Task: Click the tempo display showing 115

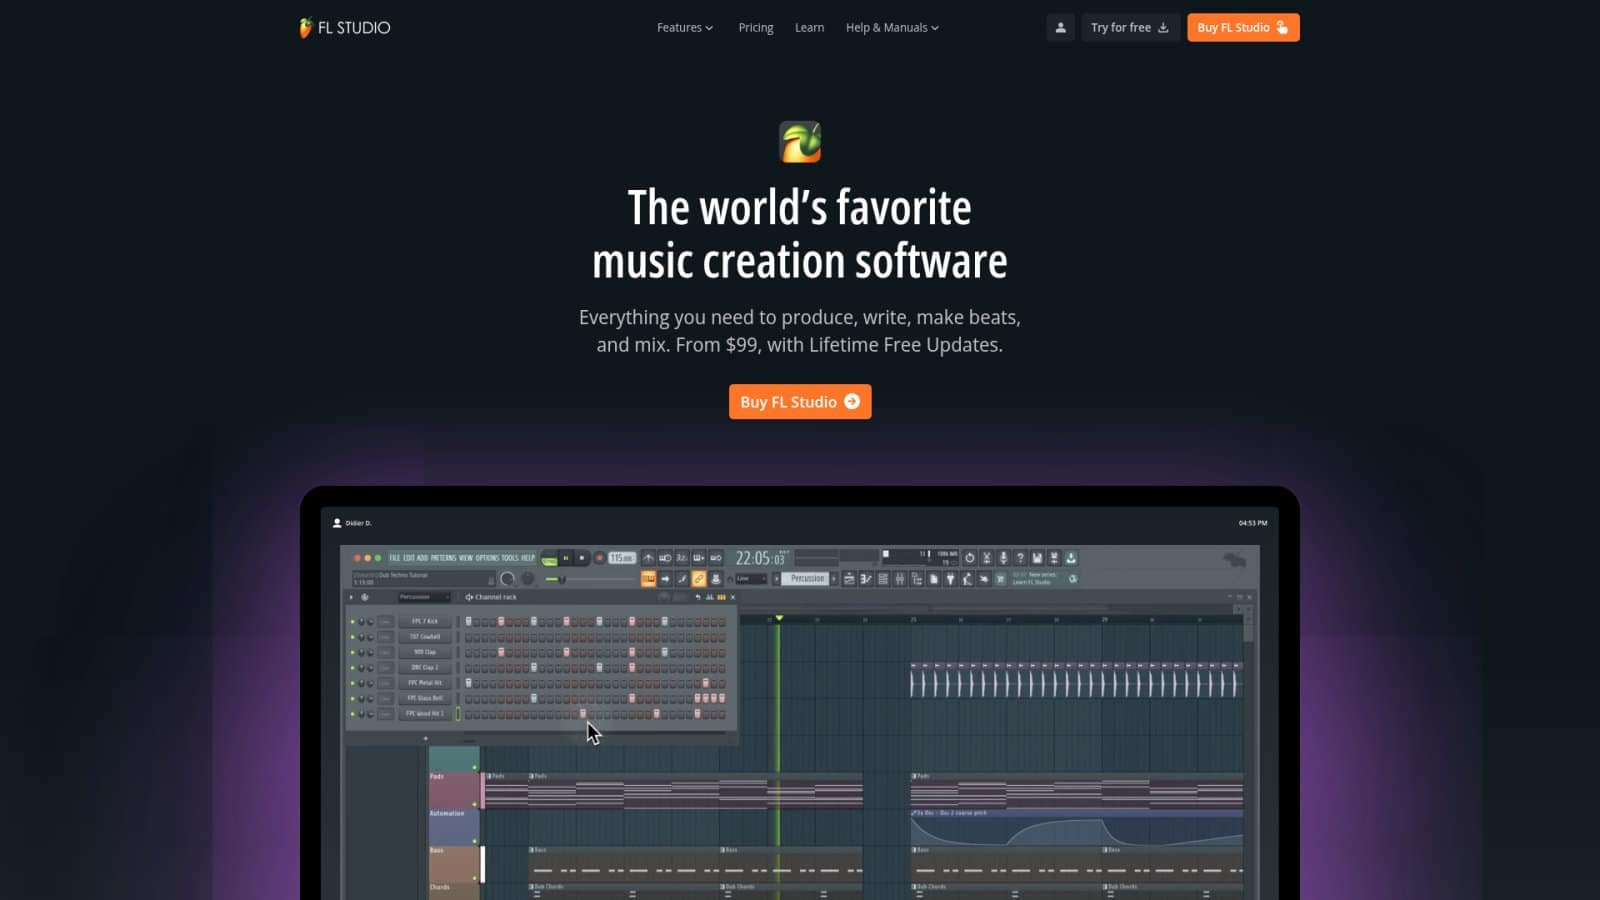Action: (622, 558)
